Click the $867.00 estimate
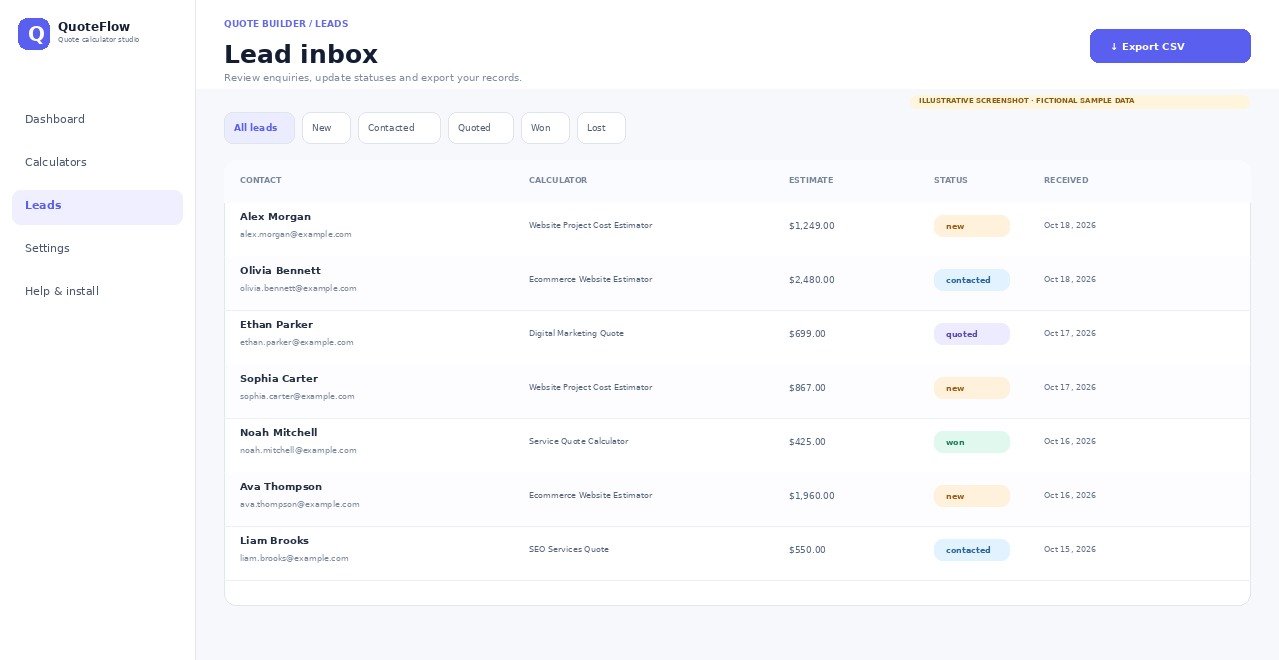 click(807, 388)
